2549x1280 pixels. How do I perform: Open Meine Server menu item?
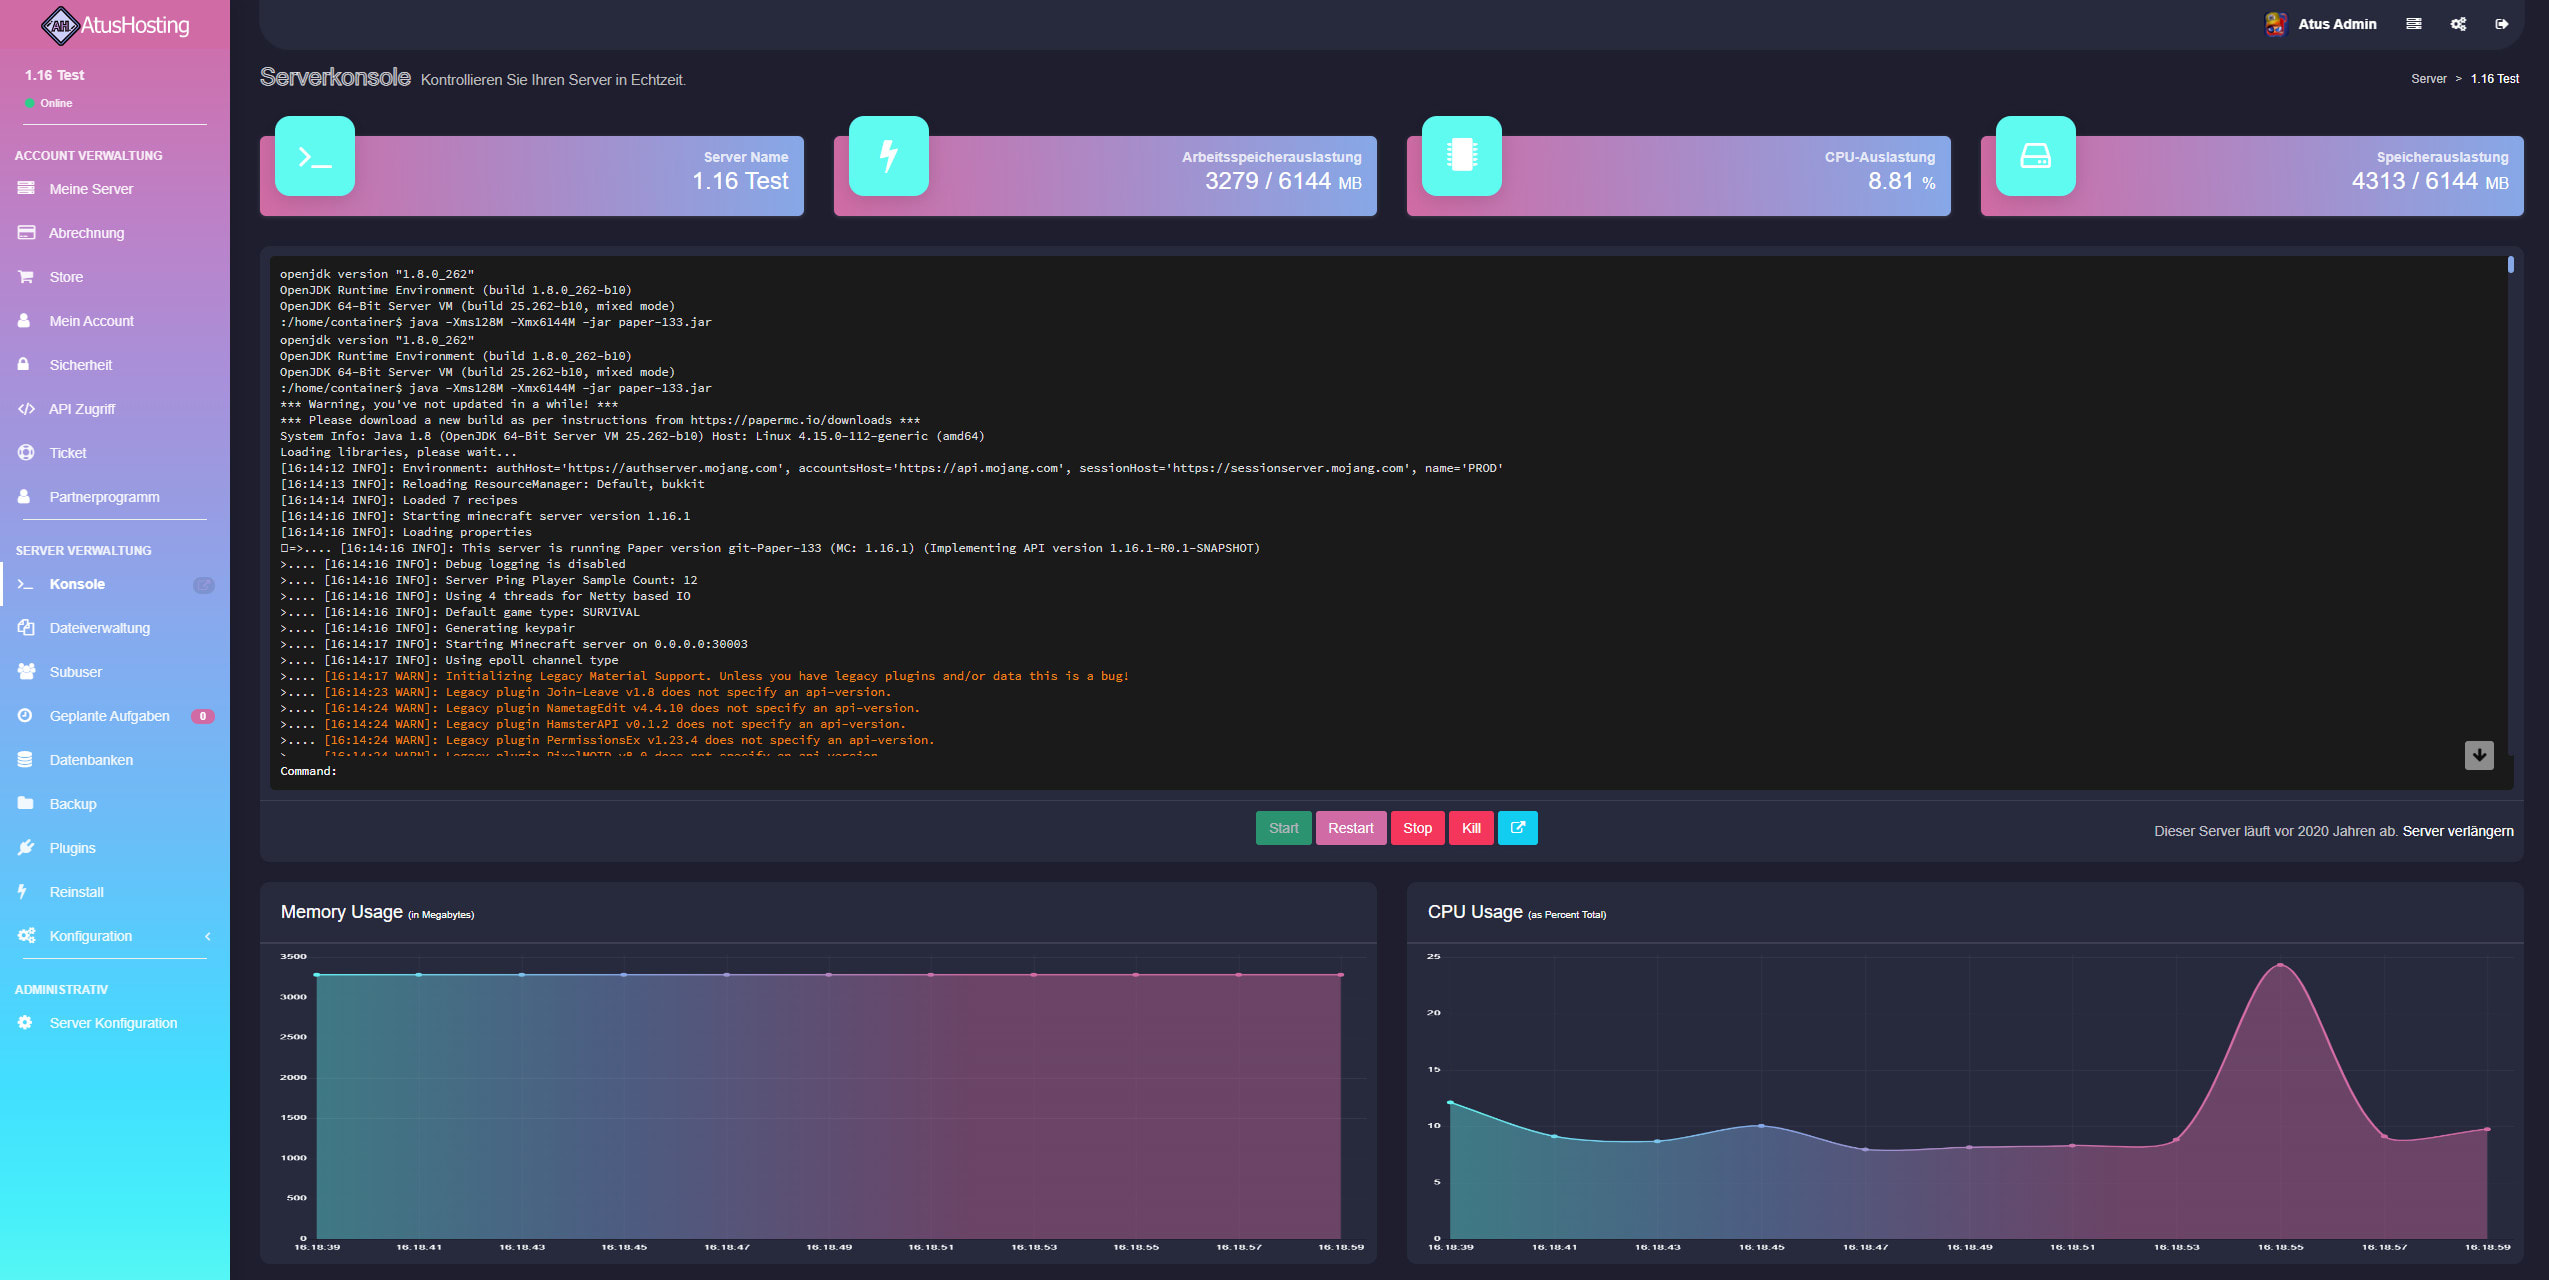[x=115, y=189]
